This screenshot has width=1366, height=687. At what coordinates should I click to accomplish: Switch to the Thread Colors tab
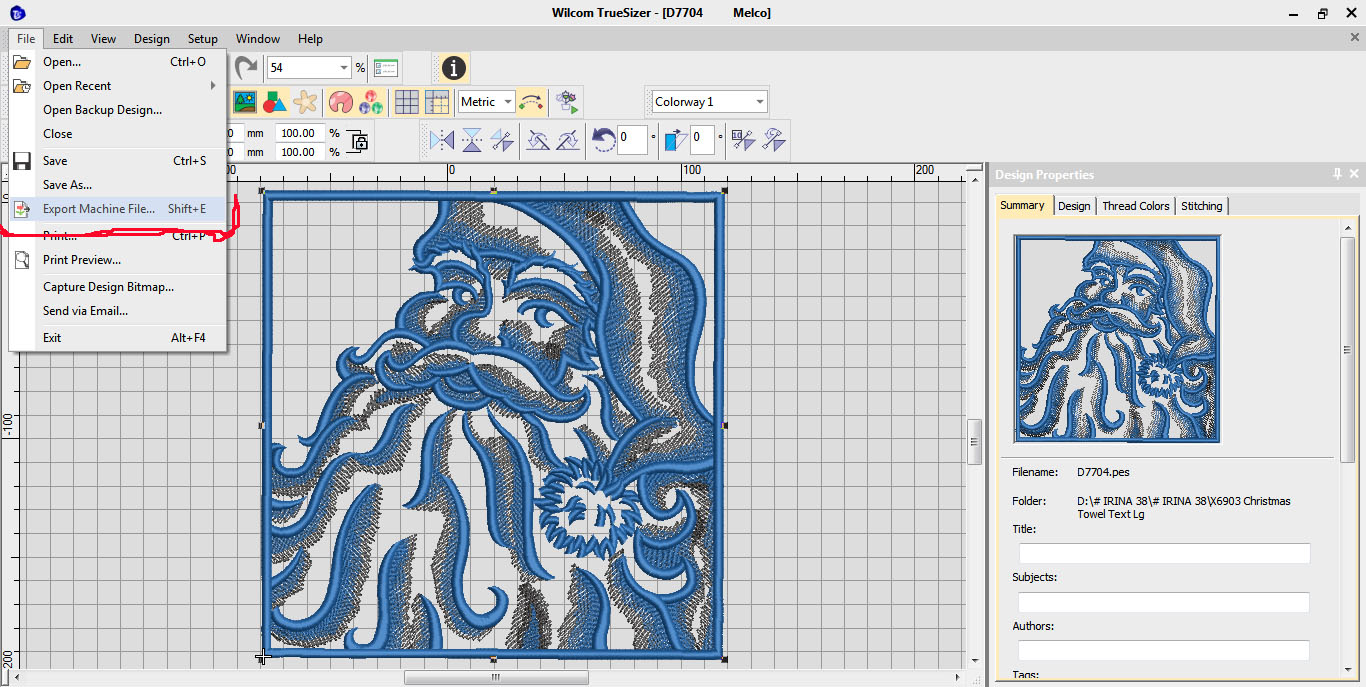point(1135,206)
